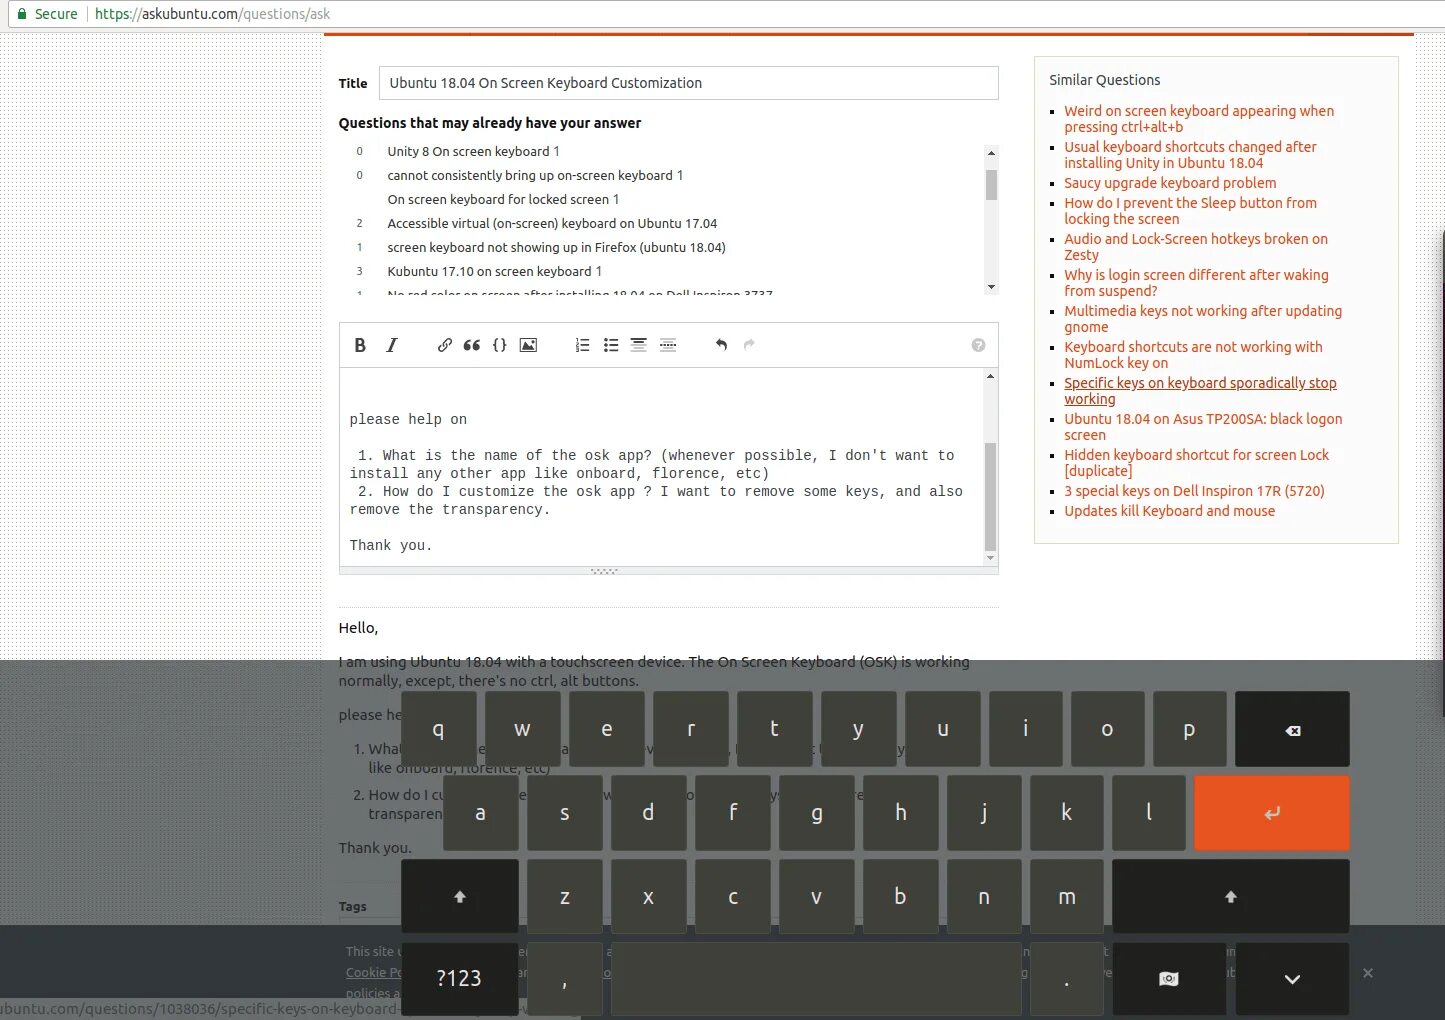Insert hyperlink using editor link icon
The width and height of the screenshot is (1445, 1020).
pos(444,345)
